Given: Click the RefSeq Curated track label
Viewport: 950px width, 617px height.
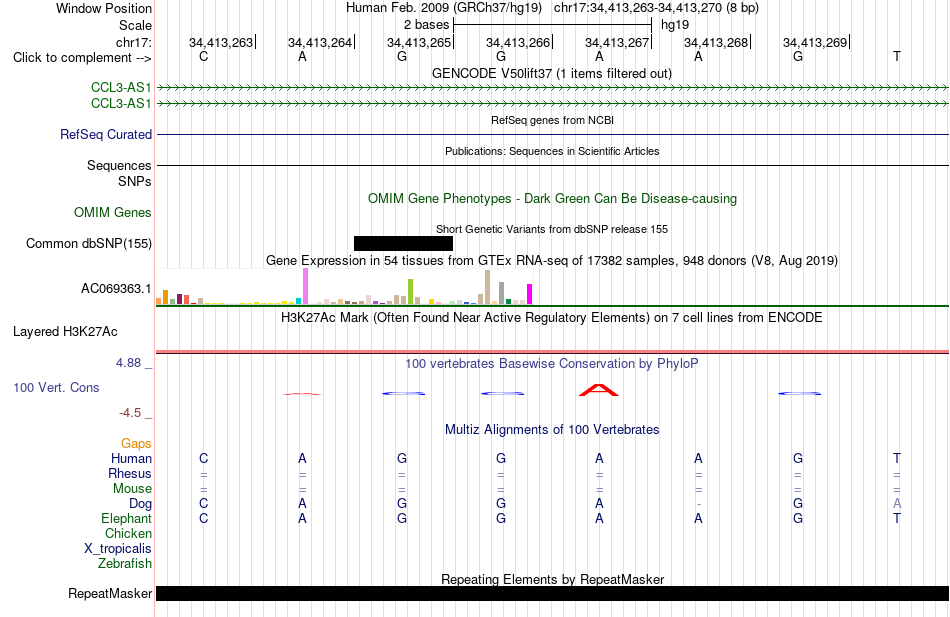Looking at the screenshot, I should pos(105,135).
